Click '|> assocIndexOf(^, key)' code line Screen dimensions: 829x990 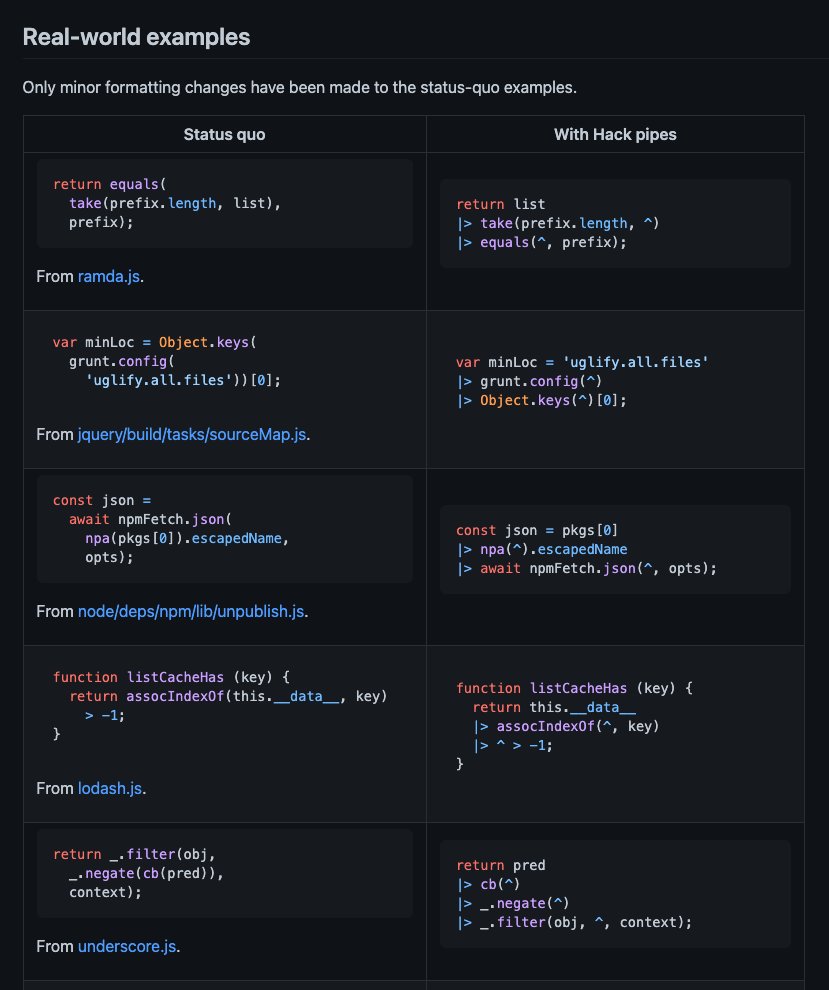click(x=566, y=726)
